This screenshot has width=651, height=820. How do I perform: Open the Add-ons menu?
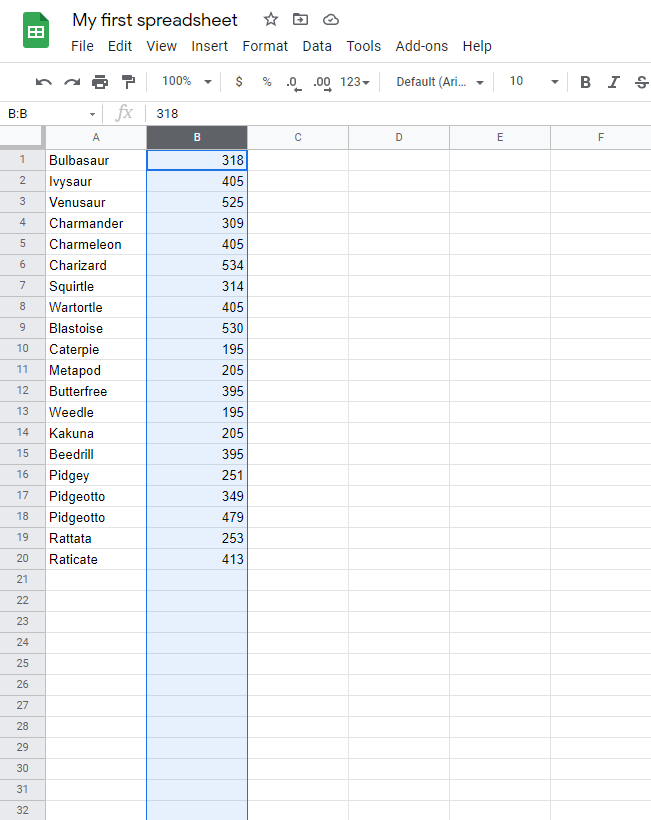point(421,46)
